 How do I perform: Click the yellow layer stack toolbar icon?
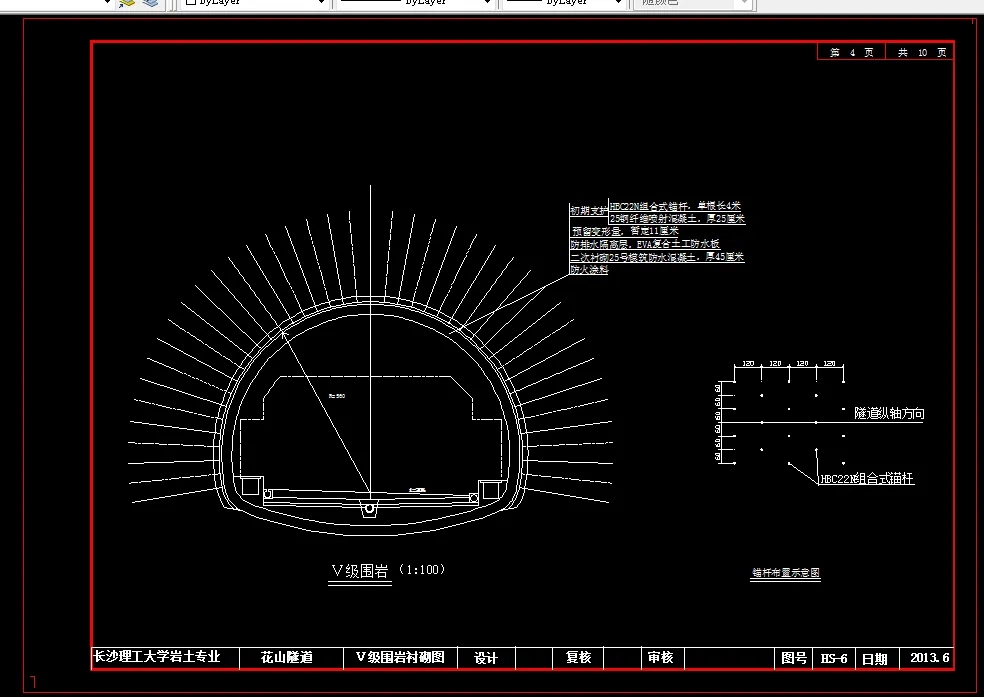[x=127, y=3]
